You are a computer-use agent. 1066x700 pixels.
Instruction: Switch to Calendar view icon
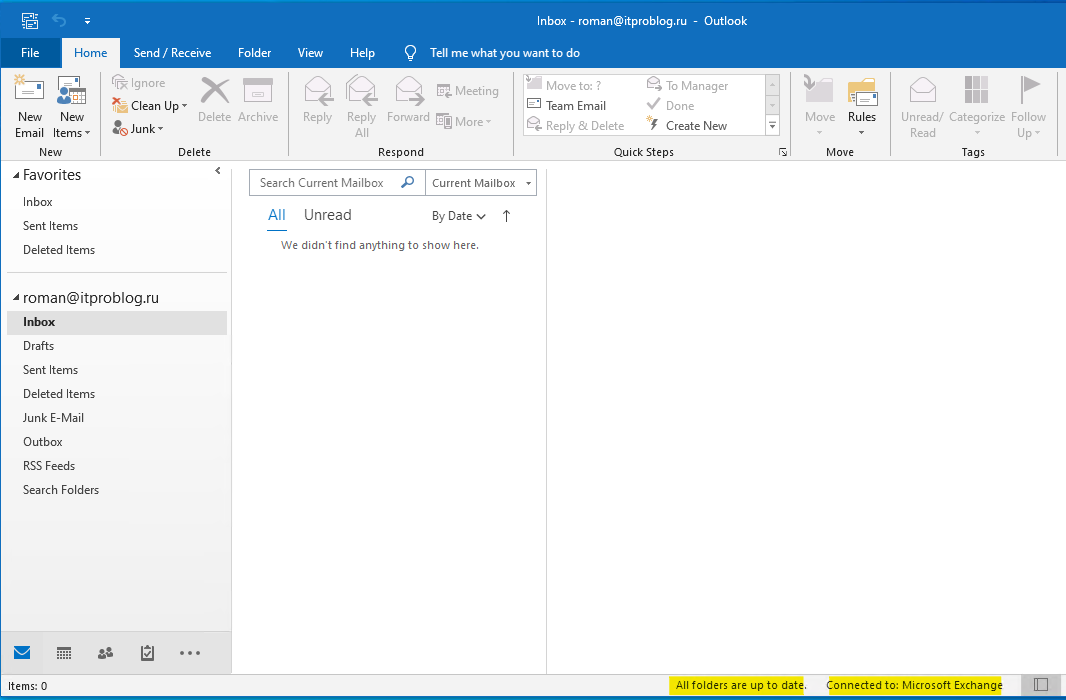pyautogui.click(x=64, y=653)
